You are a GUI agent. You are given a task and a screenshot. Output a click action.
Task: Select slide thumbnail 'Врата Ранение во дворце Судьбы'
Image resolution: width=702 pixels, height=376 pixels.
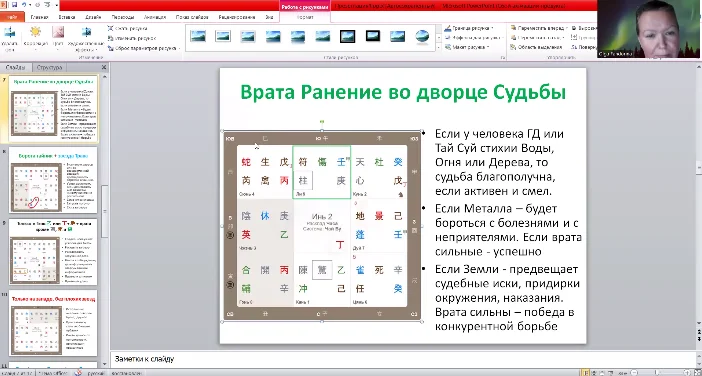click(x=54, y=109)
